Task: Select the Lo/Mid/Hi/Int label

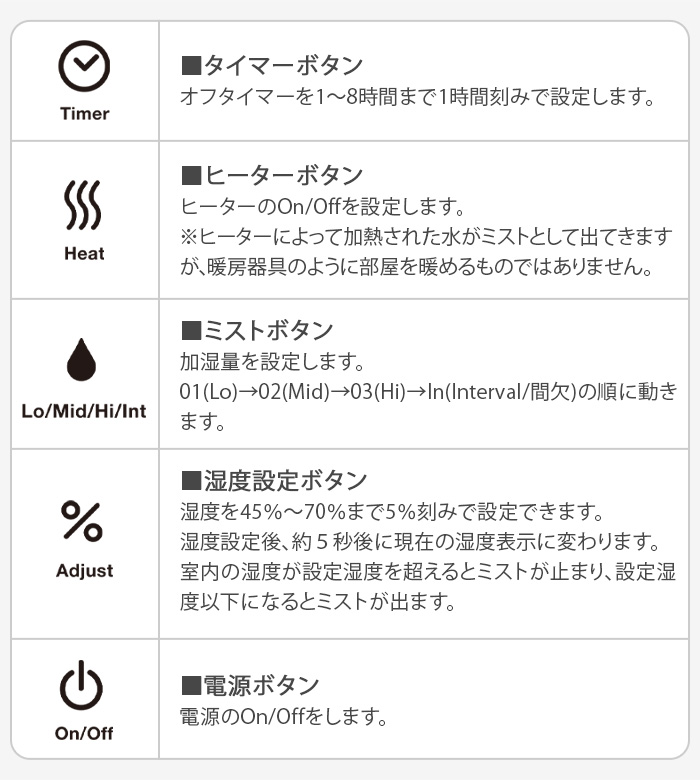Action: (84, 411)
